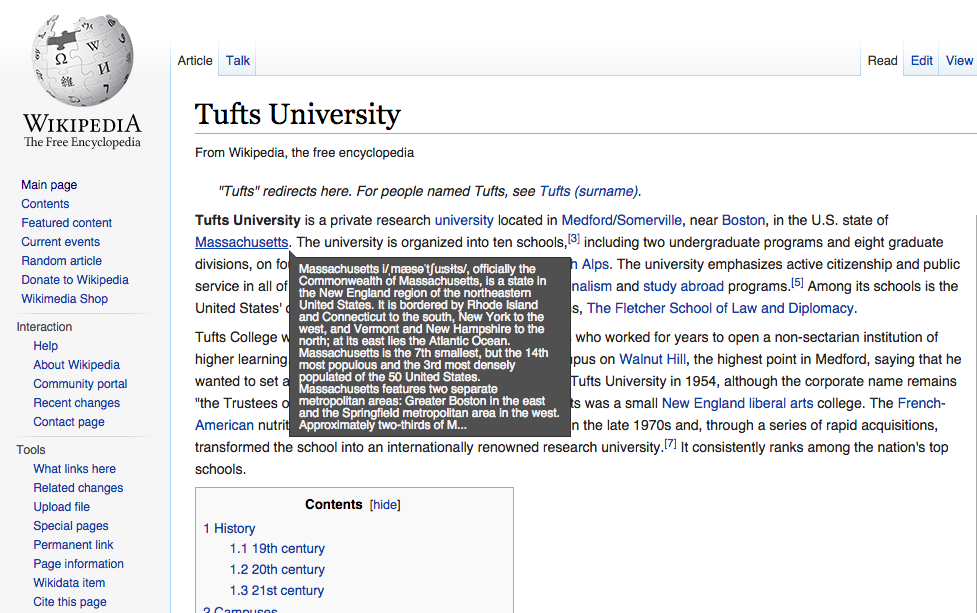The width and height of the screenshot is (977, 613).
Task: Open Special pages link
Action: 71,526
